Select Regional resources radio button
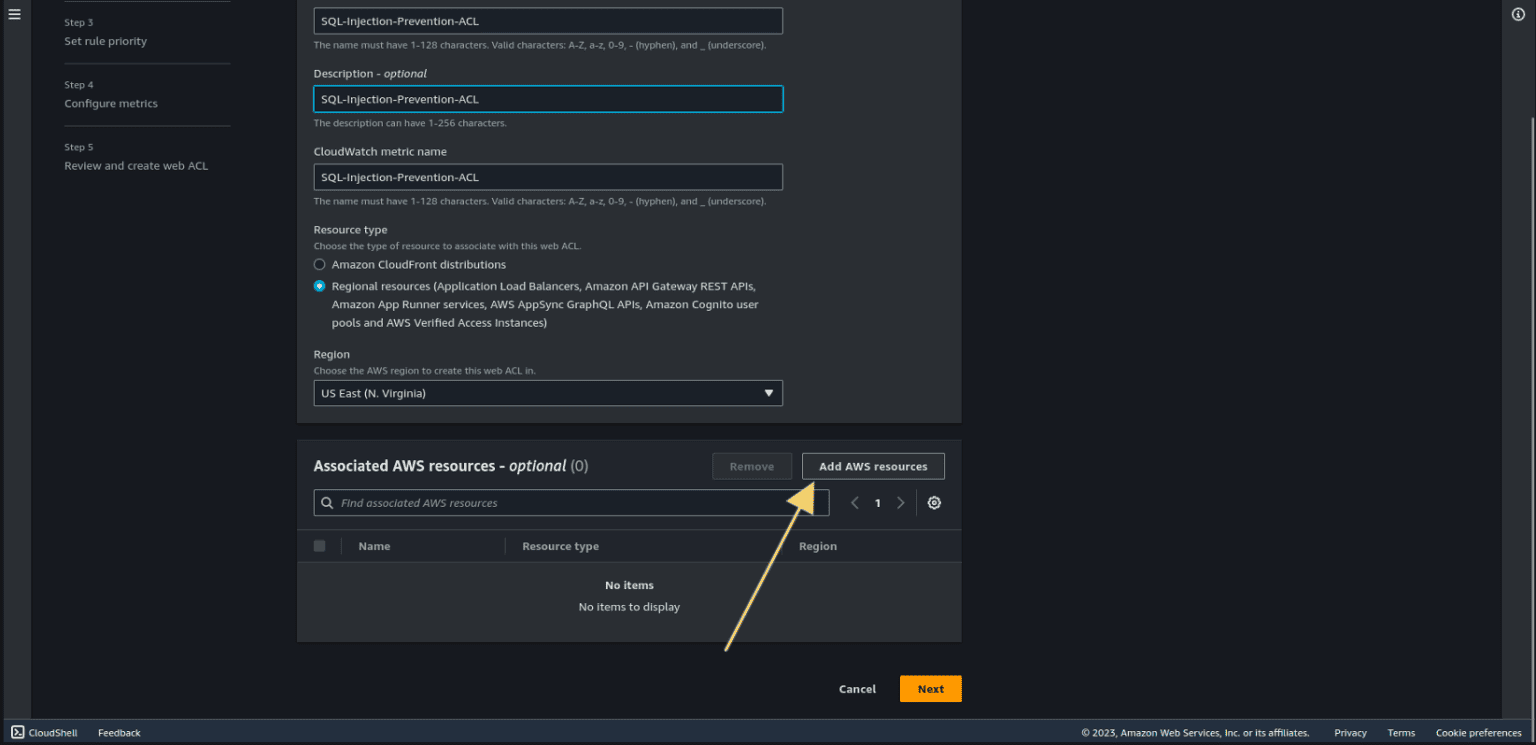1536x745 pixels. coord(320,286)
